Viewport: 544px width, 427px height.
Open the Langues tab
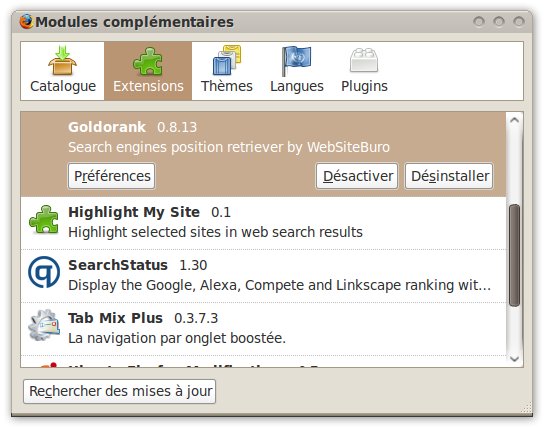[297, 71]
